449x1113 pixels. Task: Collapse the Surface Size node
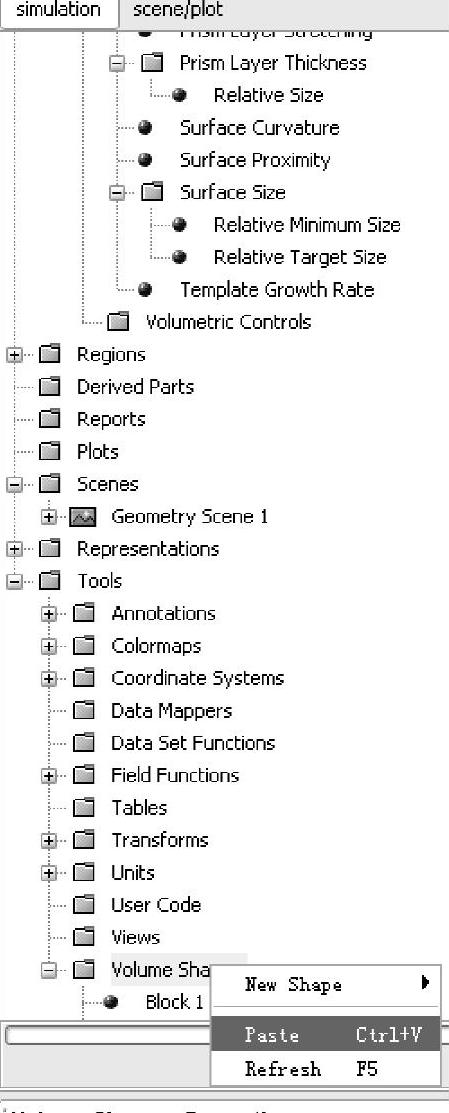point(117,193)
